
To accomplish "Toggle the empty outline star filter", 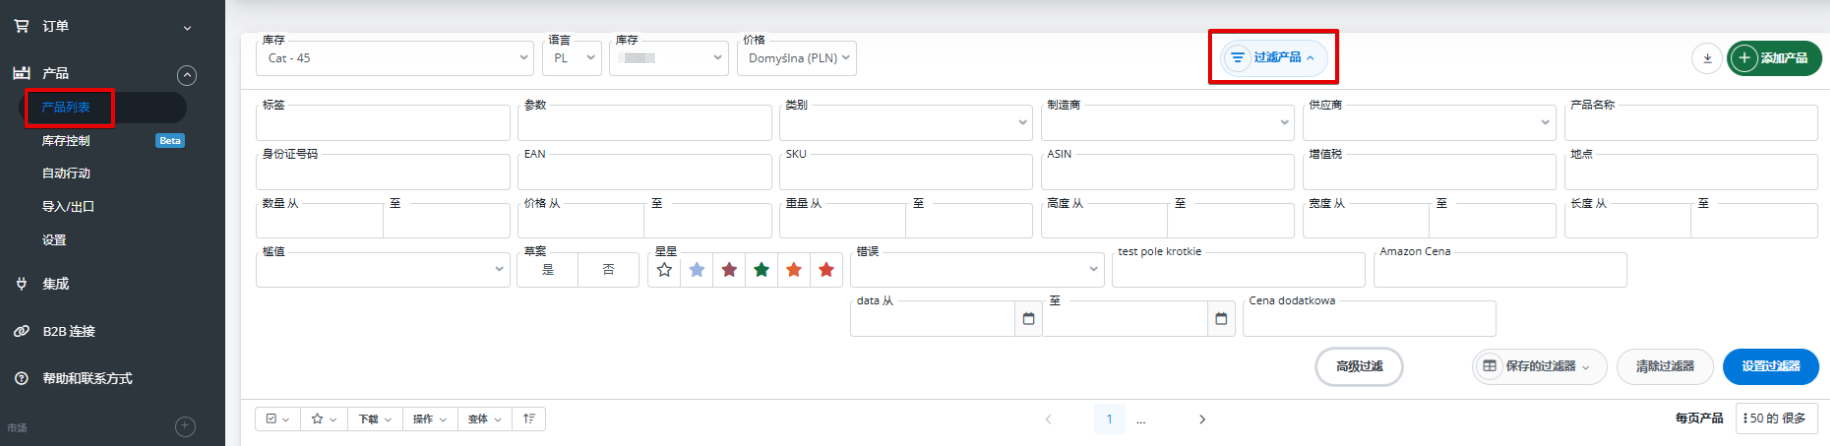I will (665, 270).
